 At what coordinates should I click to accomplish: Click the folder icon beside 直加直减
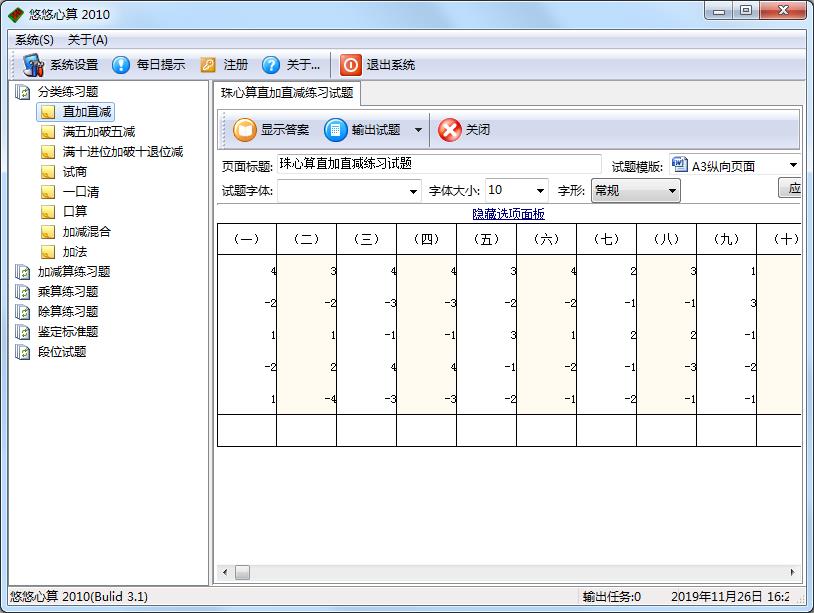tap(48, 112)
